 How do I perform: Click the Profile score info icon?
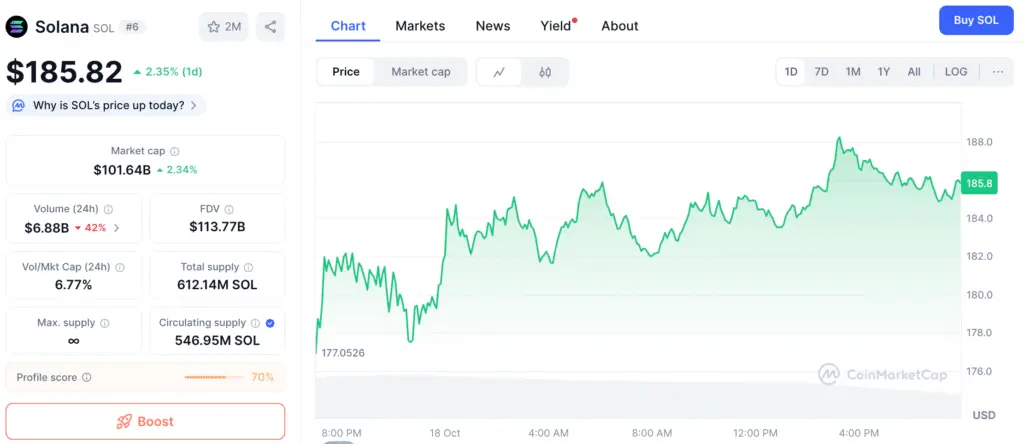(87, 377)
